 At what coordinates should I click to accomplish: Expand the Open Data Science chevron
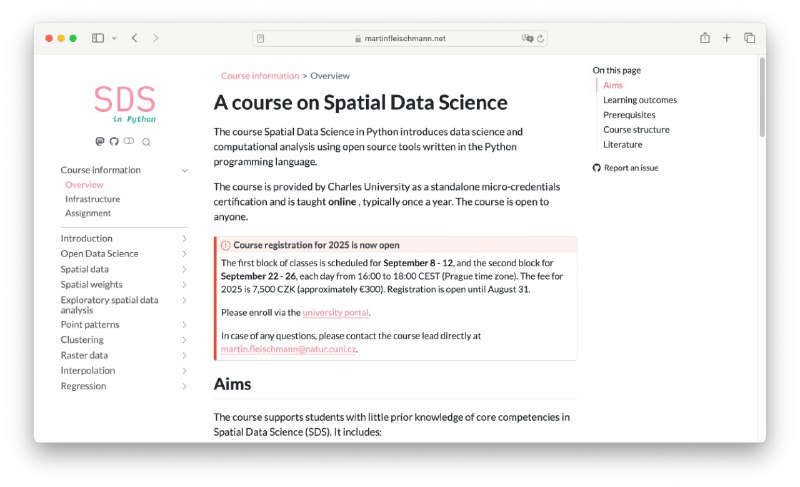(x=185, y=254)
